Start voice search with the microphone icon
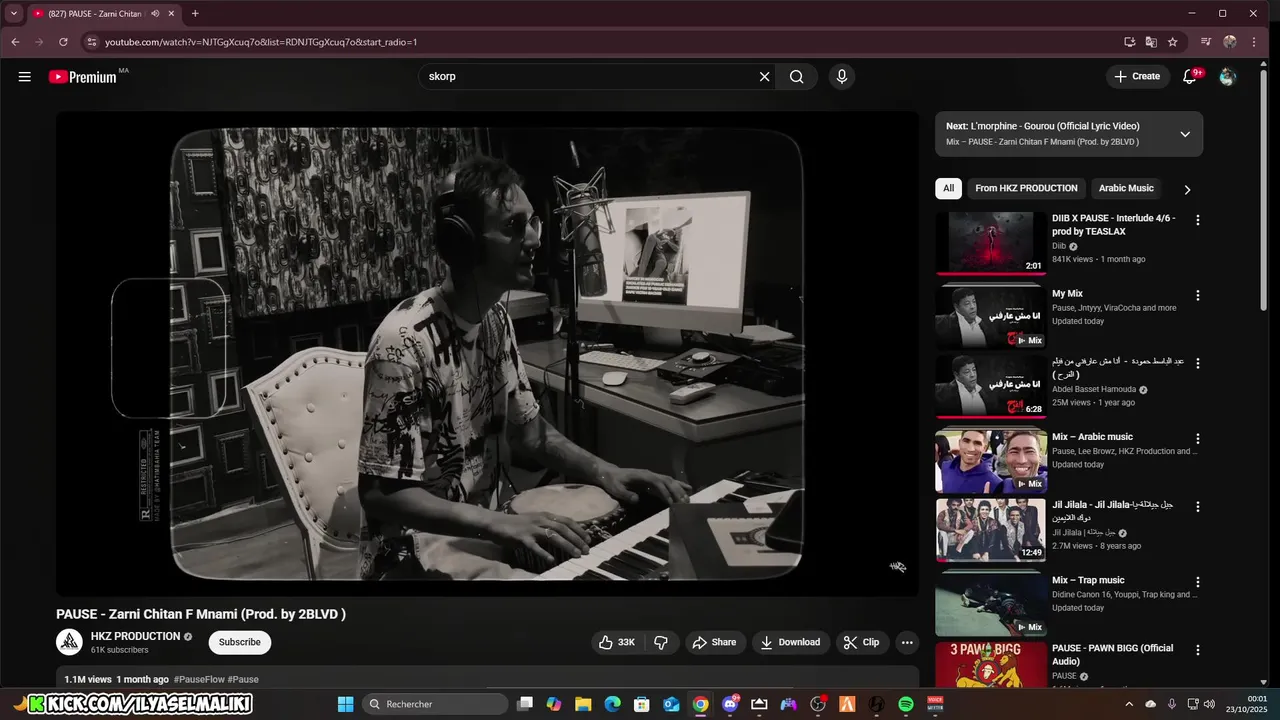 pyautogui.click(x=842, y=77)
